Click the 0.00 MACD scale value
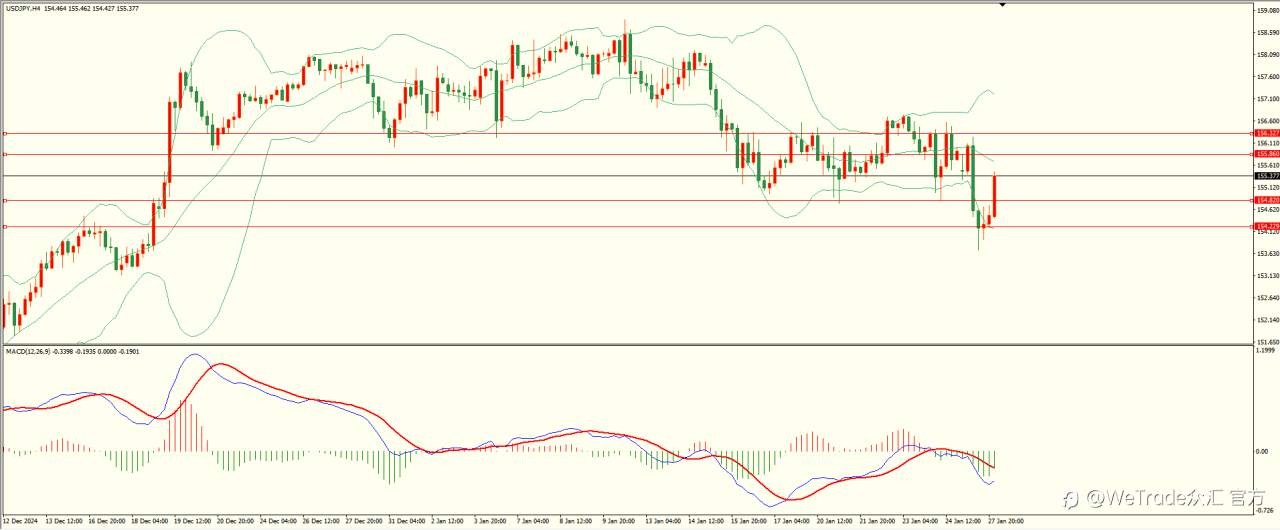This screenshot has width=1280, height=530. point(1263,451)
